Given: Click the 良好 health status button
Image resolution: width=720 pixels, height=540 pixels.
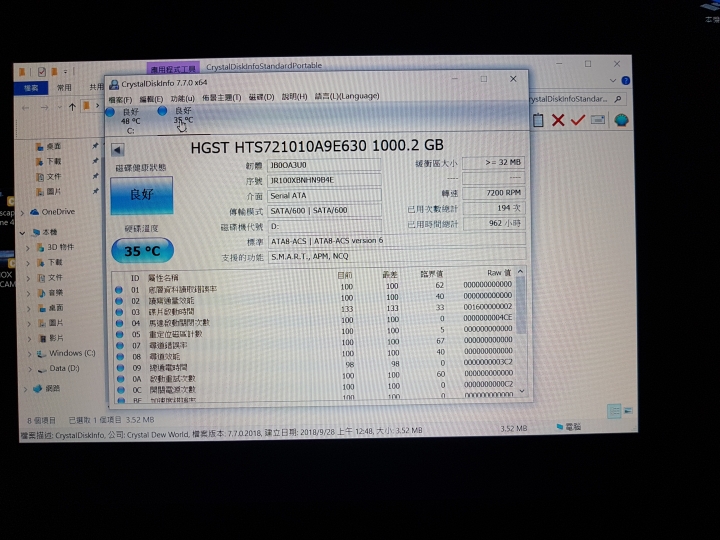Looking at the screenshot, I should 142,195.
